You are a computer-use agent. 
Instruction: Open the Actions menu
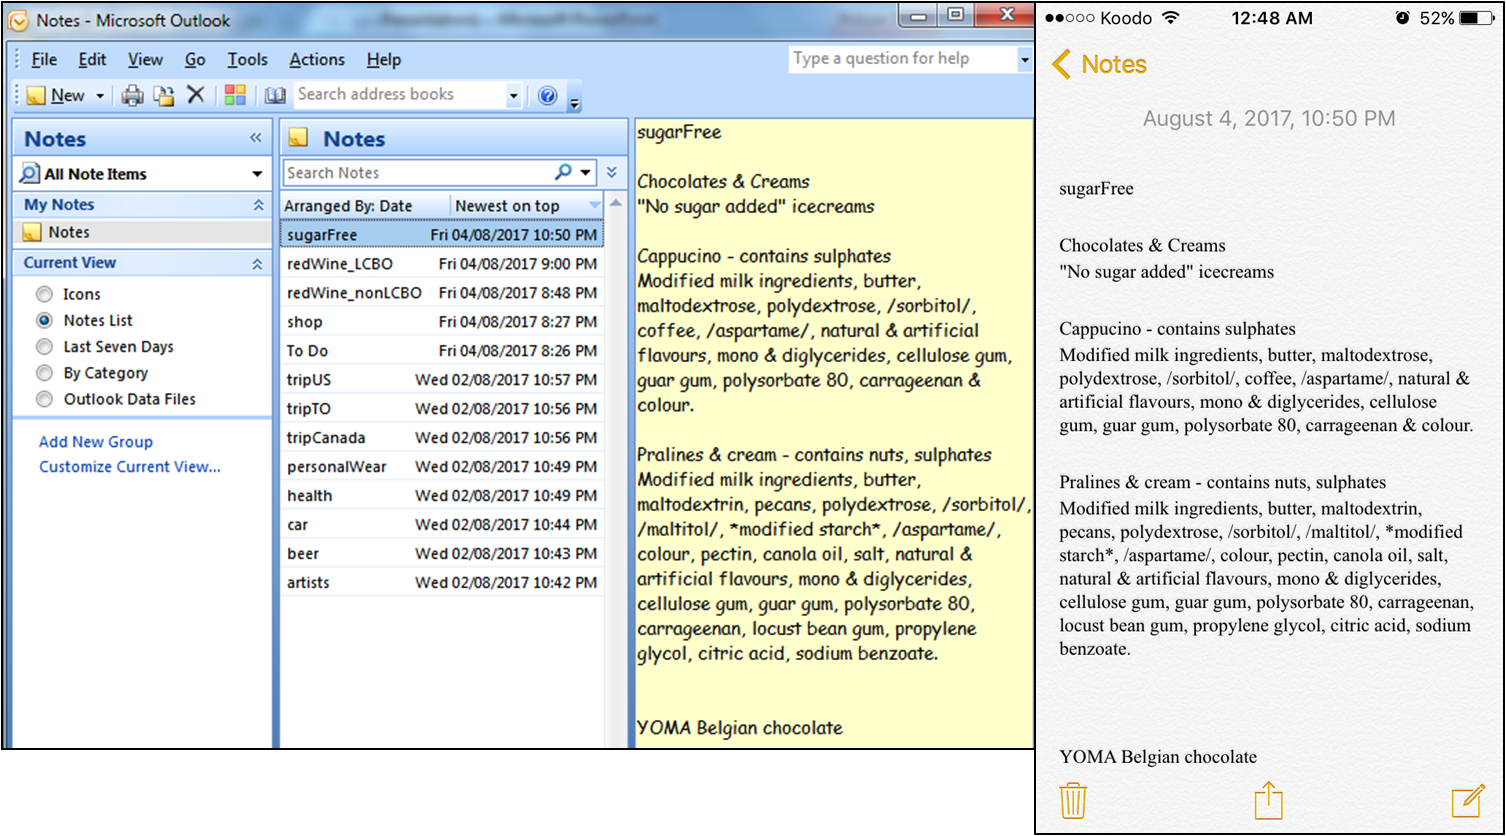(x=317, y=60)
